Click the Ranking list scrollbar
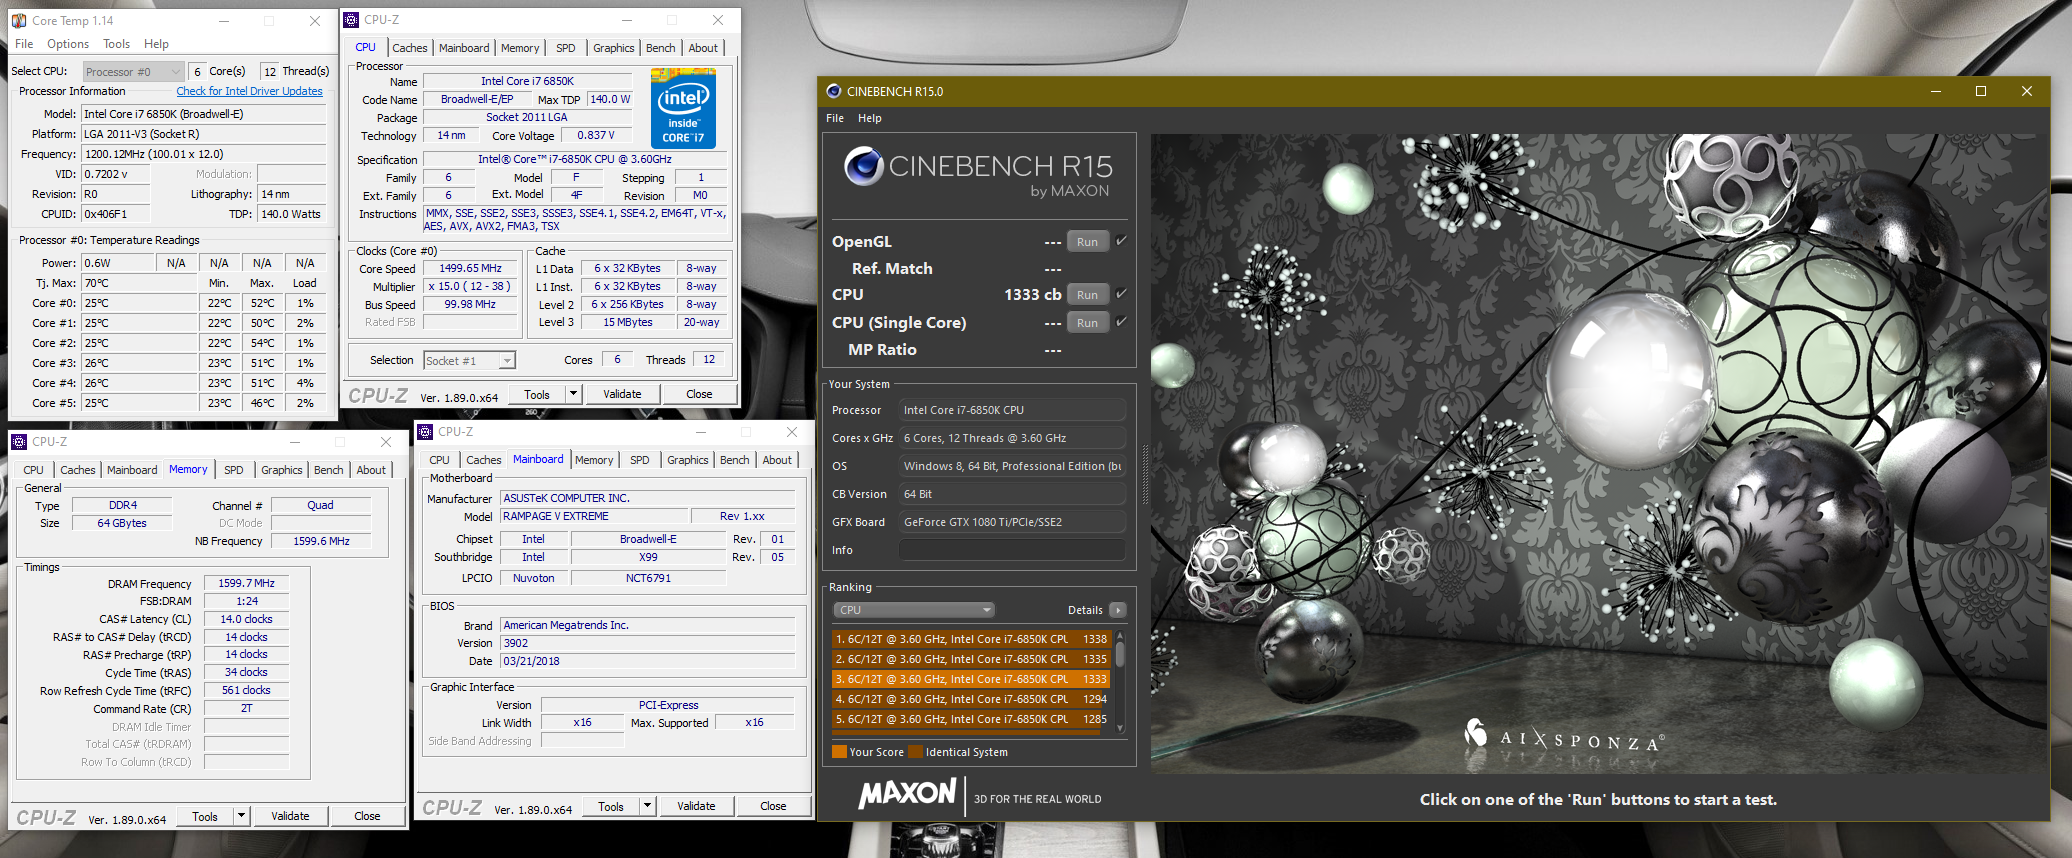 coord(1120,683)
